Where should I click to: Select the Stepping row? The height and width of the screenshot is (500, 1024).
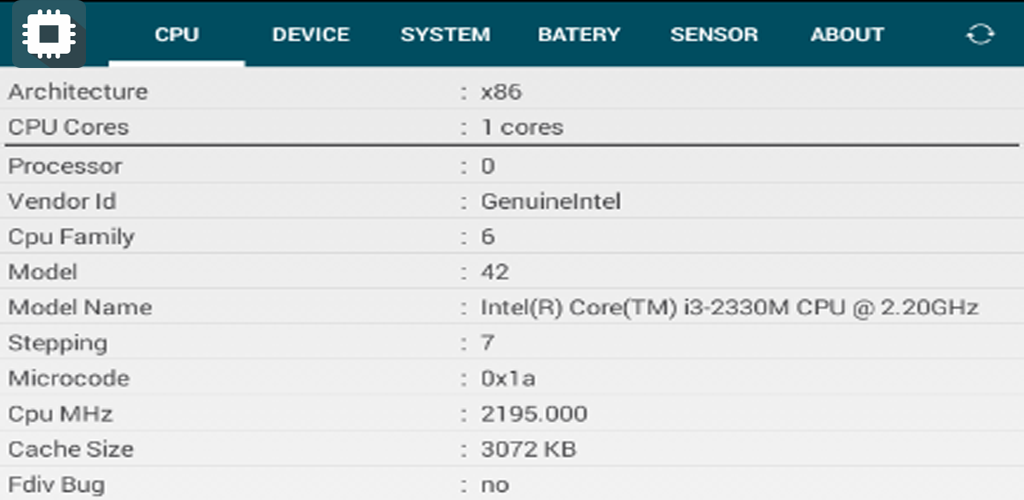click(58, 343)
